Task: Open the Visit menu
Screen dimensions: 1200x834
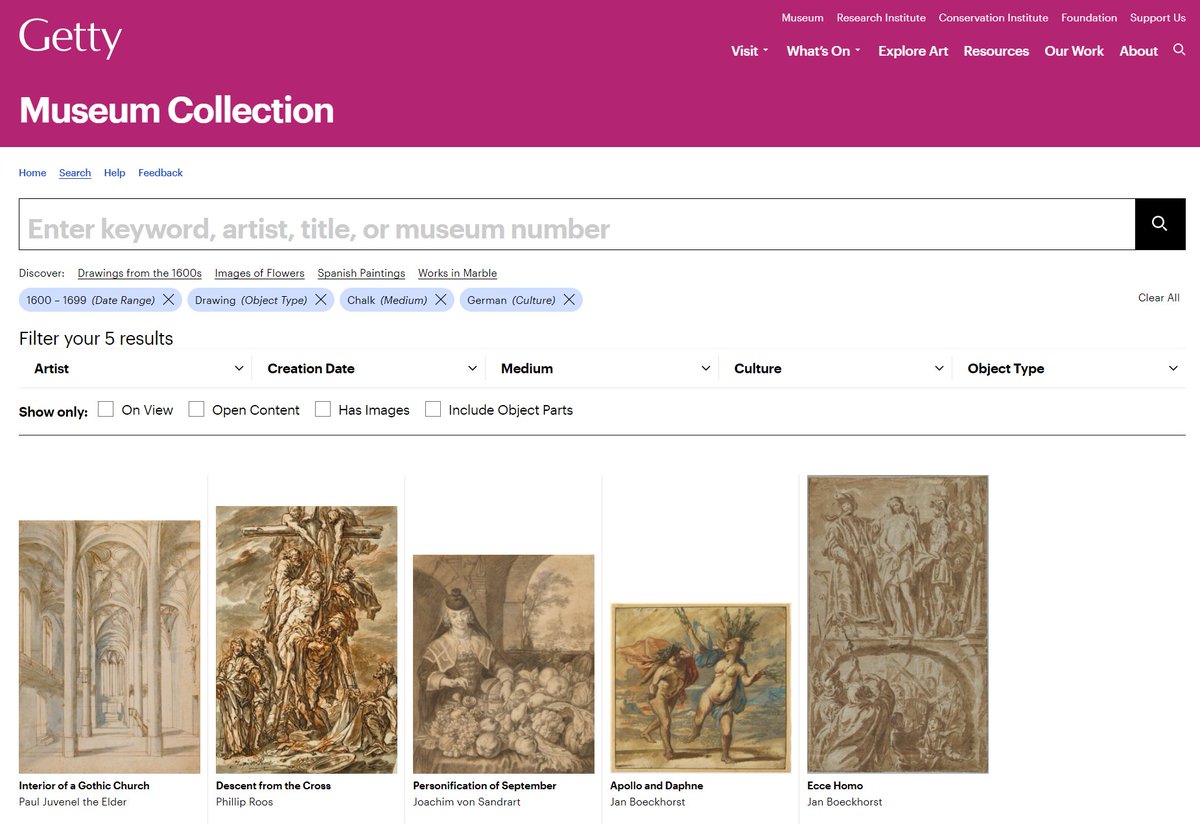Action: (750, 51)
